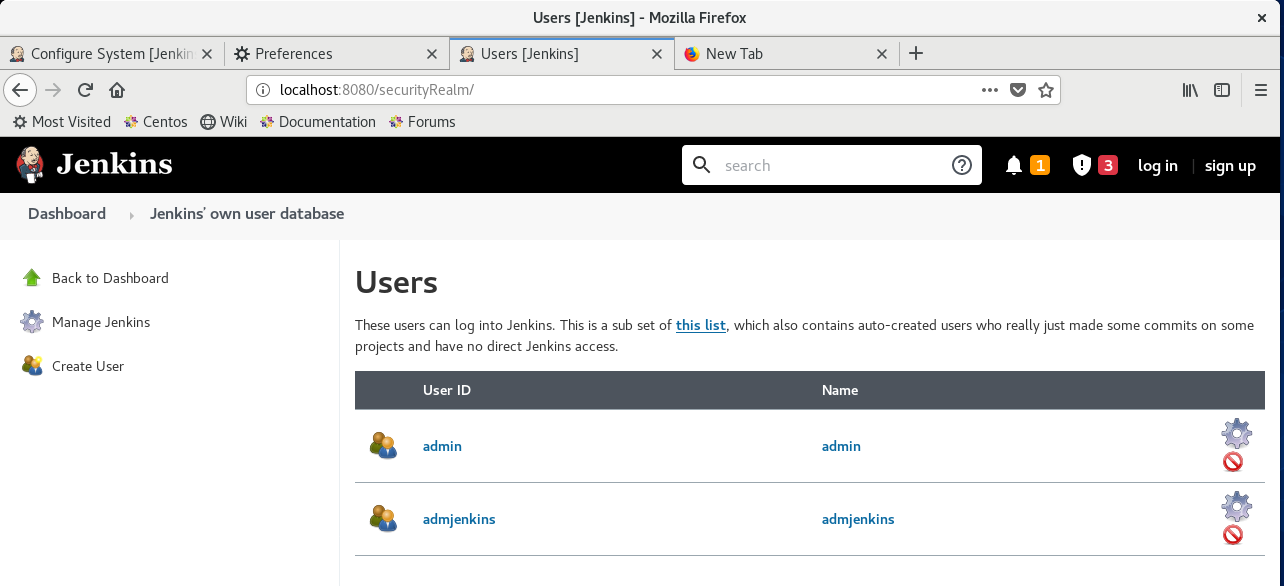Open Create User sidebar link
This screenshot has width=1284, height=586.
point(88,366)
